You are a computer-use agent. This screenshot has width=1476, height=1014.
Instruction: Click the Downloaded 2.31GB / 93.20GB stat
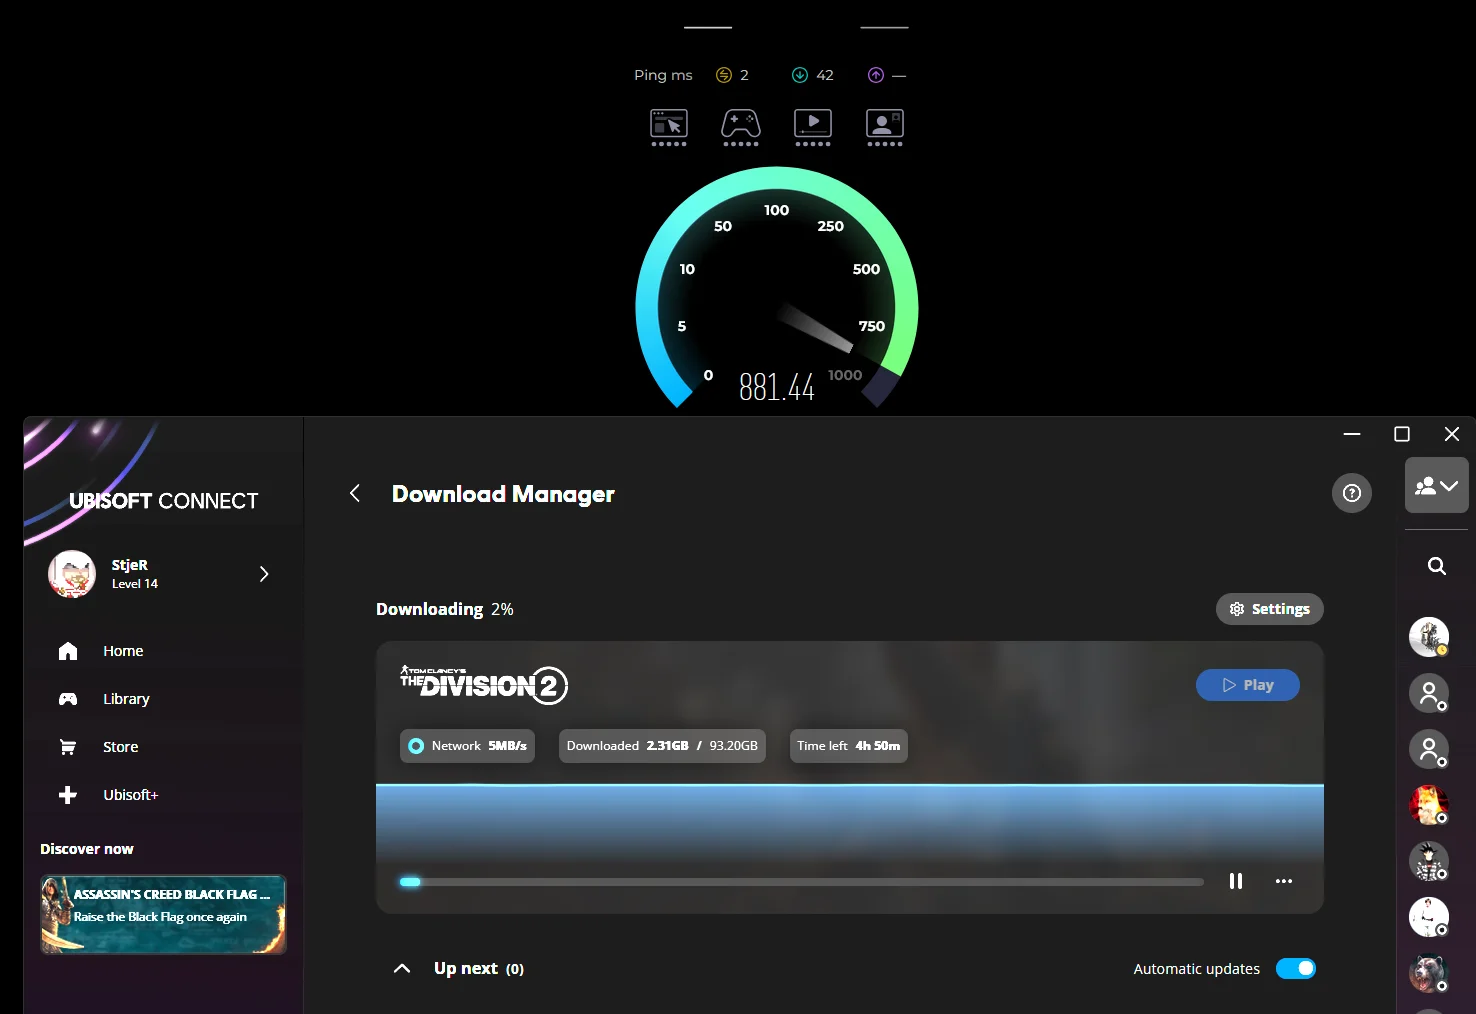662,746
